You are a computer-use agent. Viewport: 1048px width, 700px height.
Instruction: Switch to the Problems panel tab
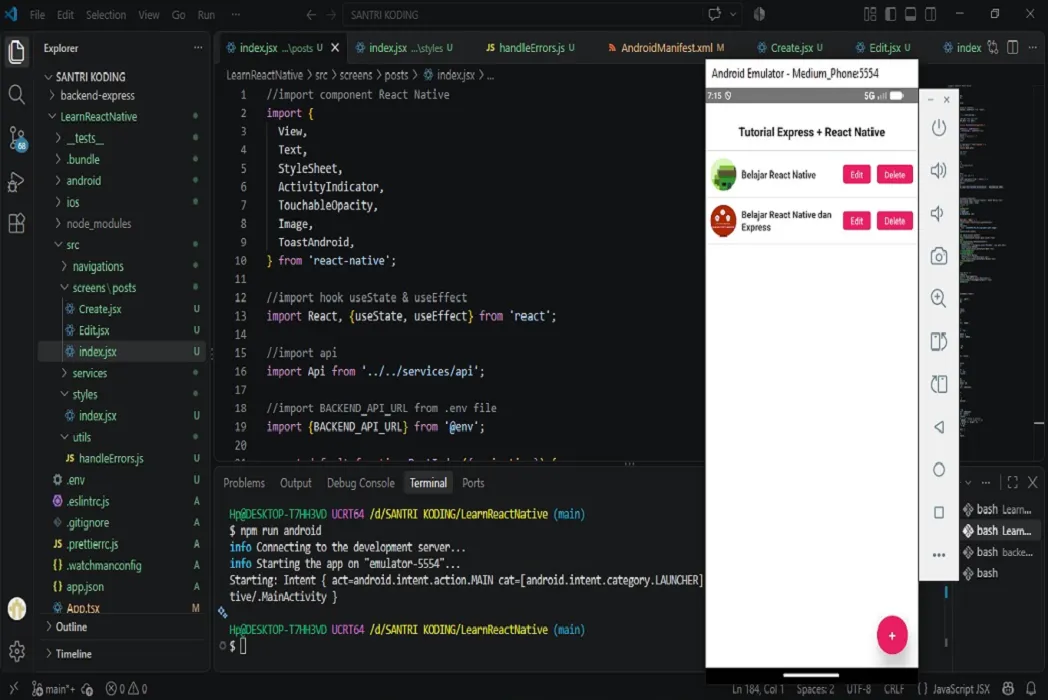click(244, 483)
